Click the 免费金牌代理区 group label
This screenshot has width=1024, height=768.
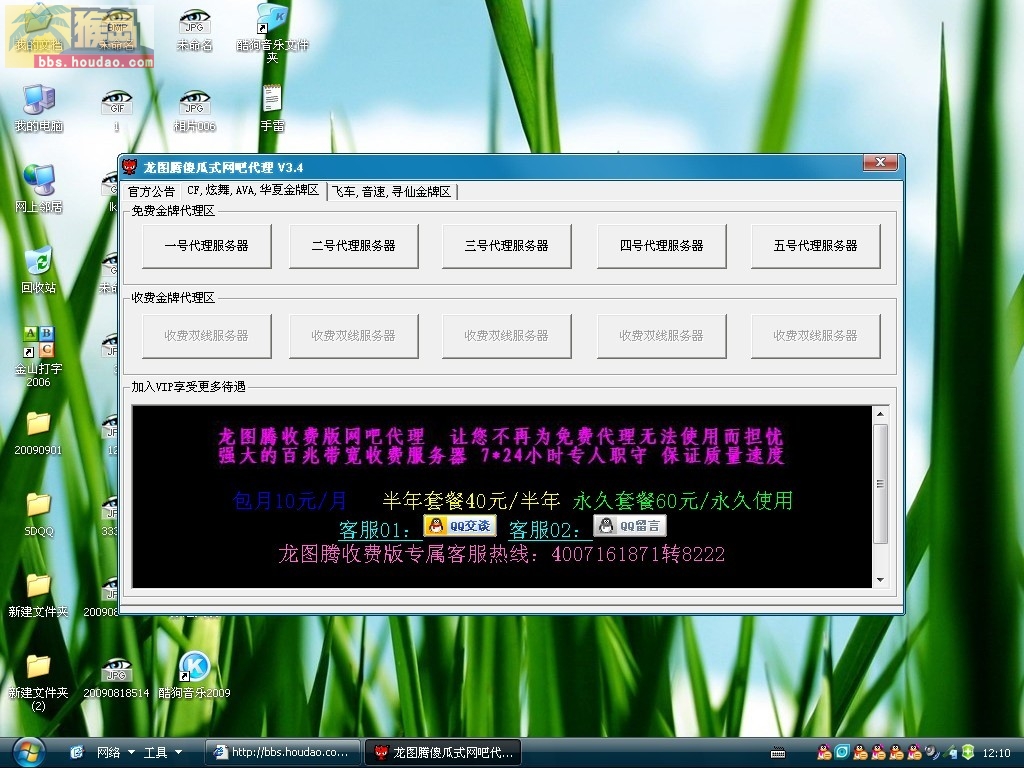(x=173, y=210)
